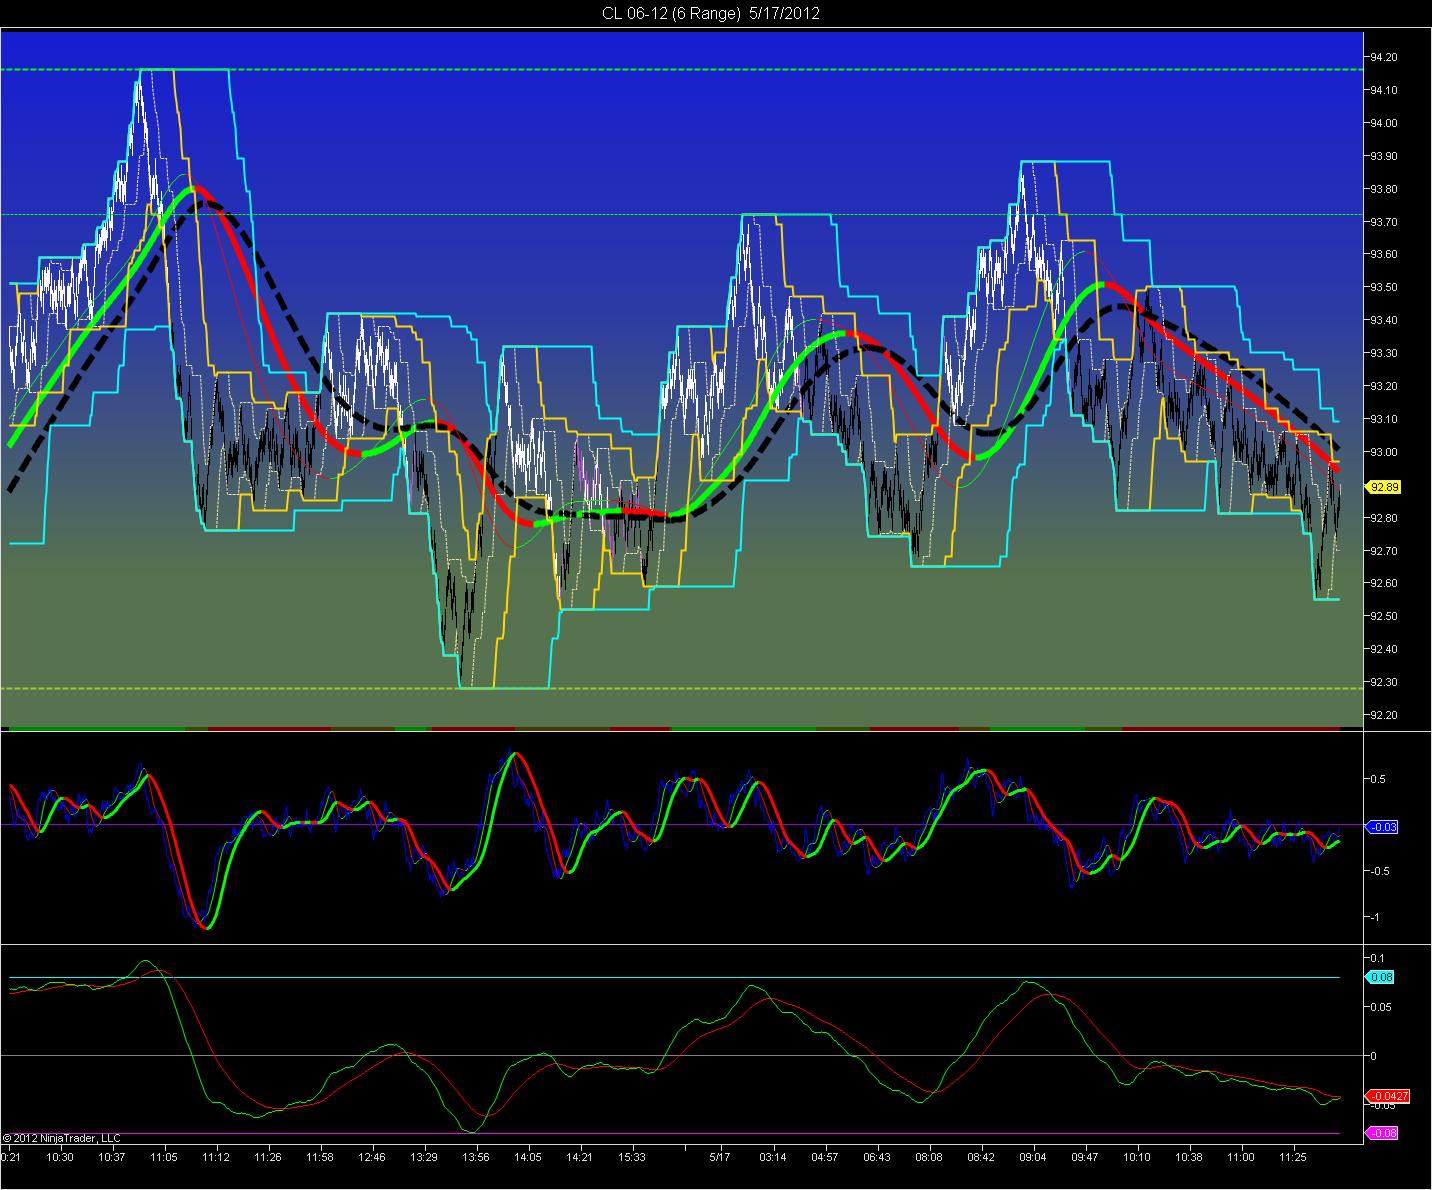Click the 94.10 price axis label

[x=1384, y=91]
